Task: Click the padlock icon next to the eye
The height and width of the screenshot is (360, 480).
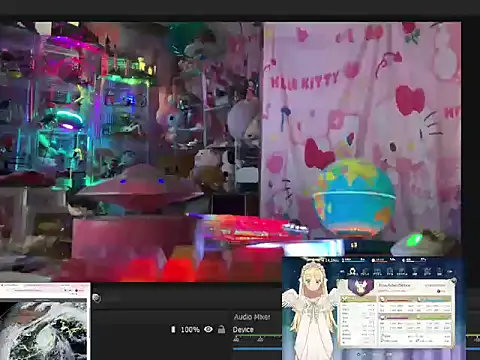Action: (221, 329)
